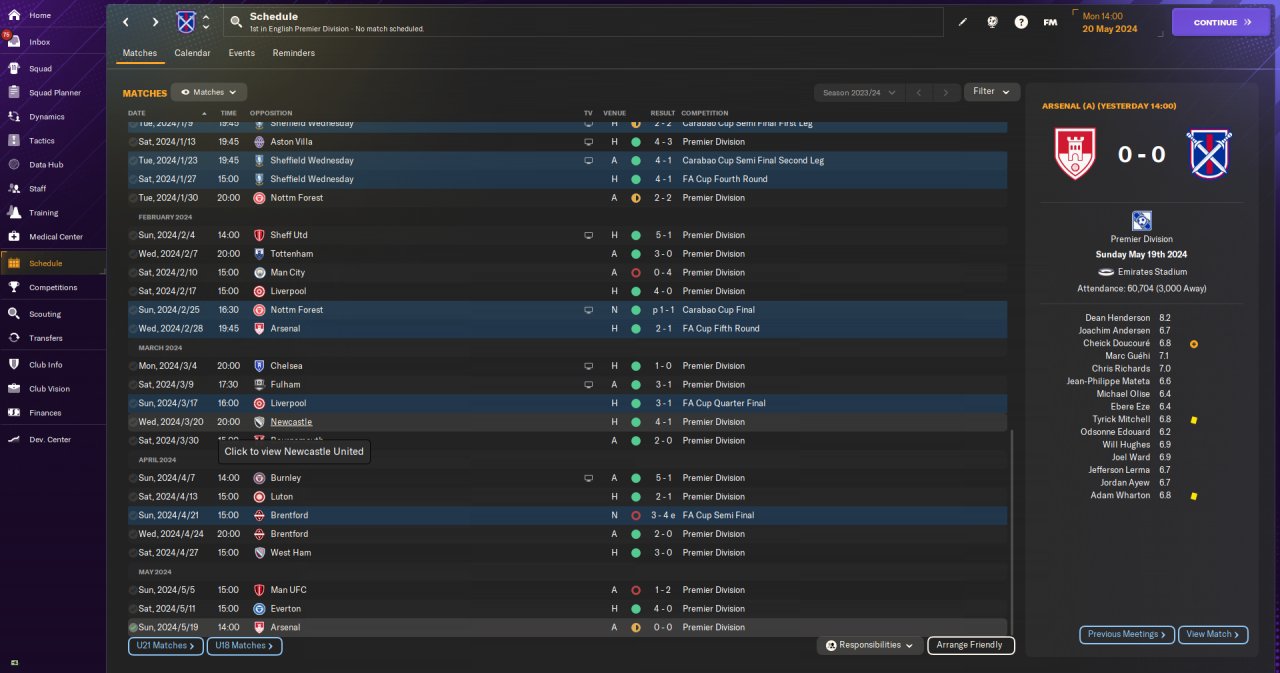This screenshot has width=1280, height=673.
Task: Expand the U18 Matches button
Action: click(x=244, y=646)
